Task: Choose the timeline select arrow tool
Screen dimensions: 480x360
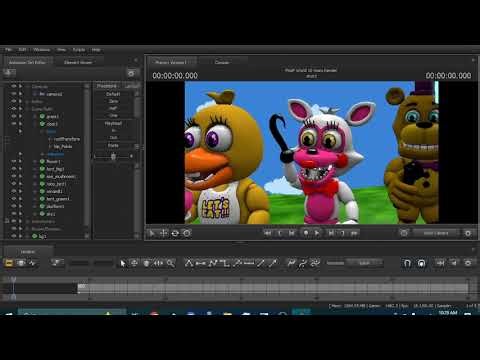Action: click(123, 263)
